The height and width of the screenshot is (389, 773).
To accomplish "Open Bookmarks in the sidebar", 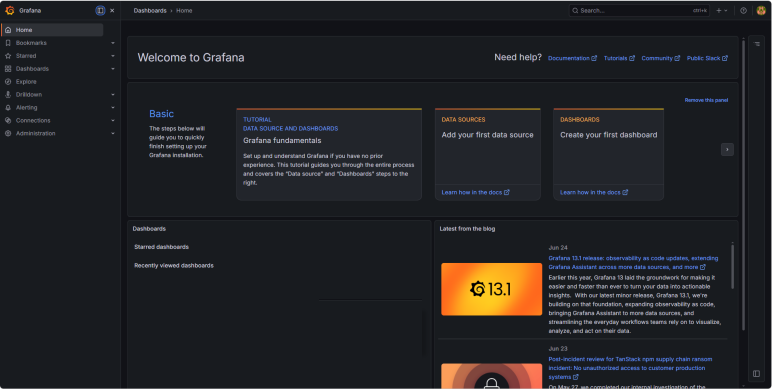I will pos(31,43).
